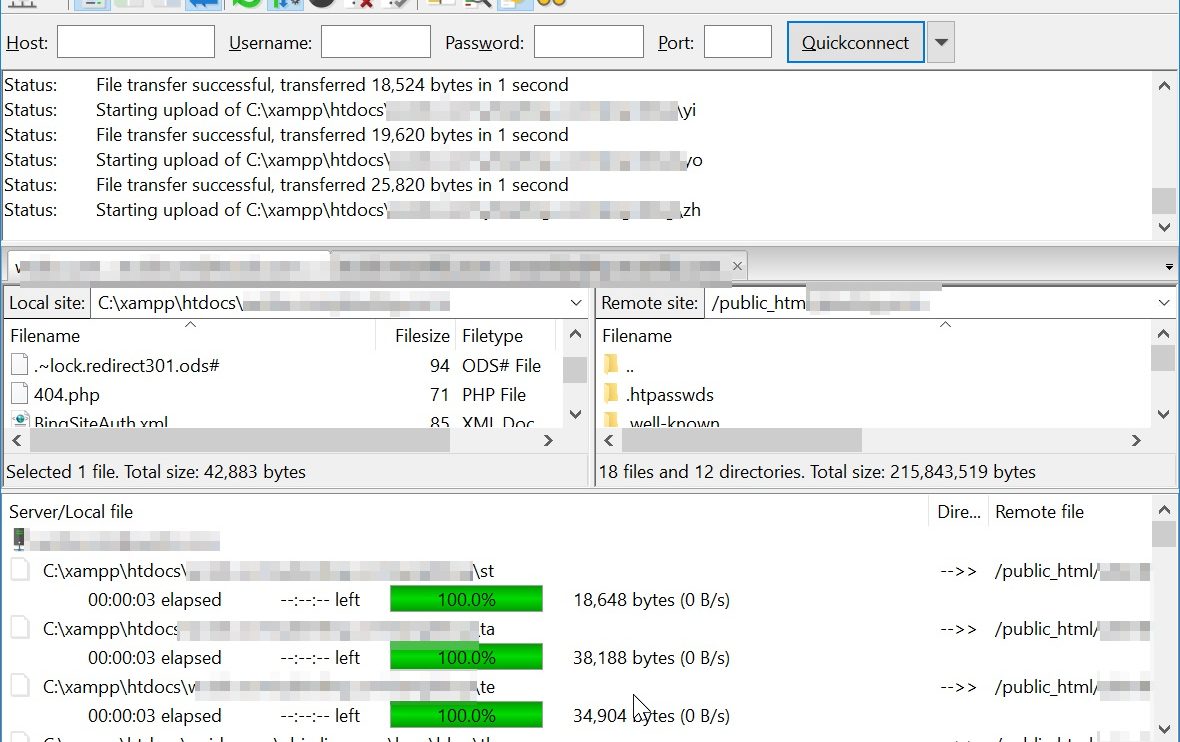
Task: Select the '..' parent folder in remote list
Action: 630,369
